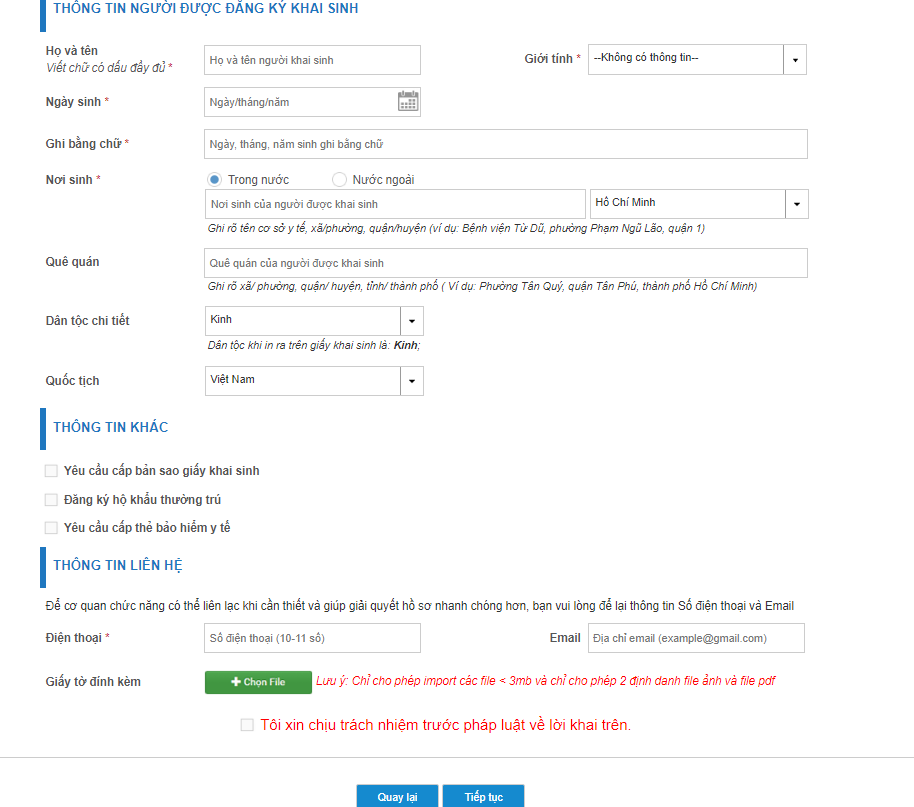Image resolution: width=914 pixels, height=807 pixels.
Task: Focus the Quê quán input field
Action: click(x=505, y=263)
